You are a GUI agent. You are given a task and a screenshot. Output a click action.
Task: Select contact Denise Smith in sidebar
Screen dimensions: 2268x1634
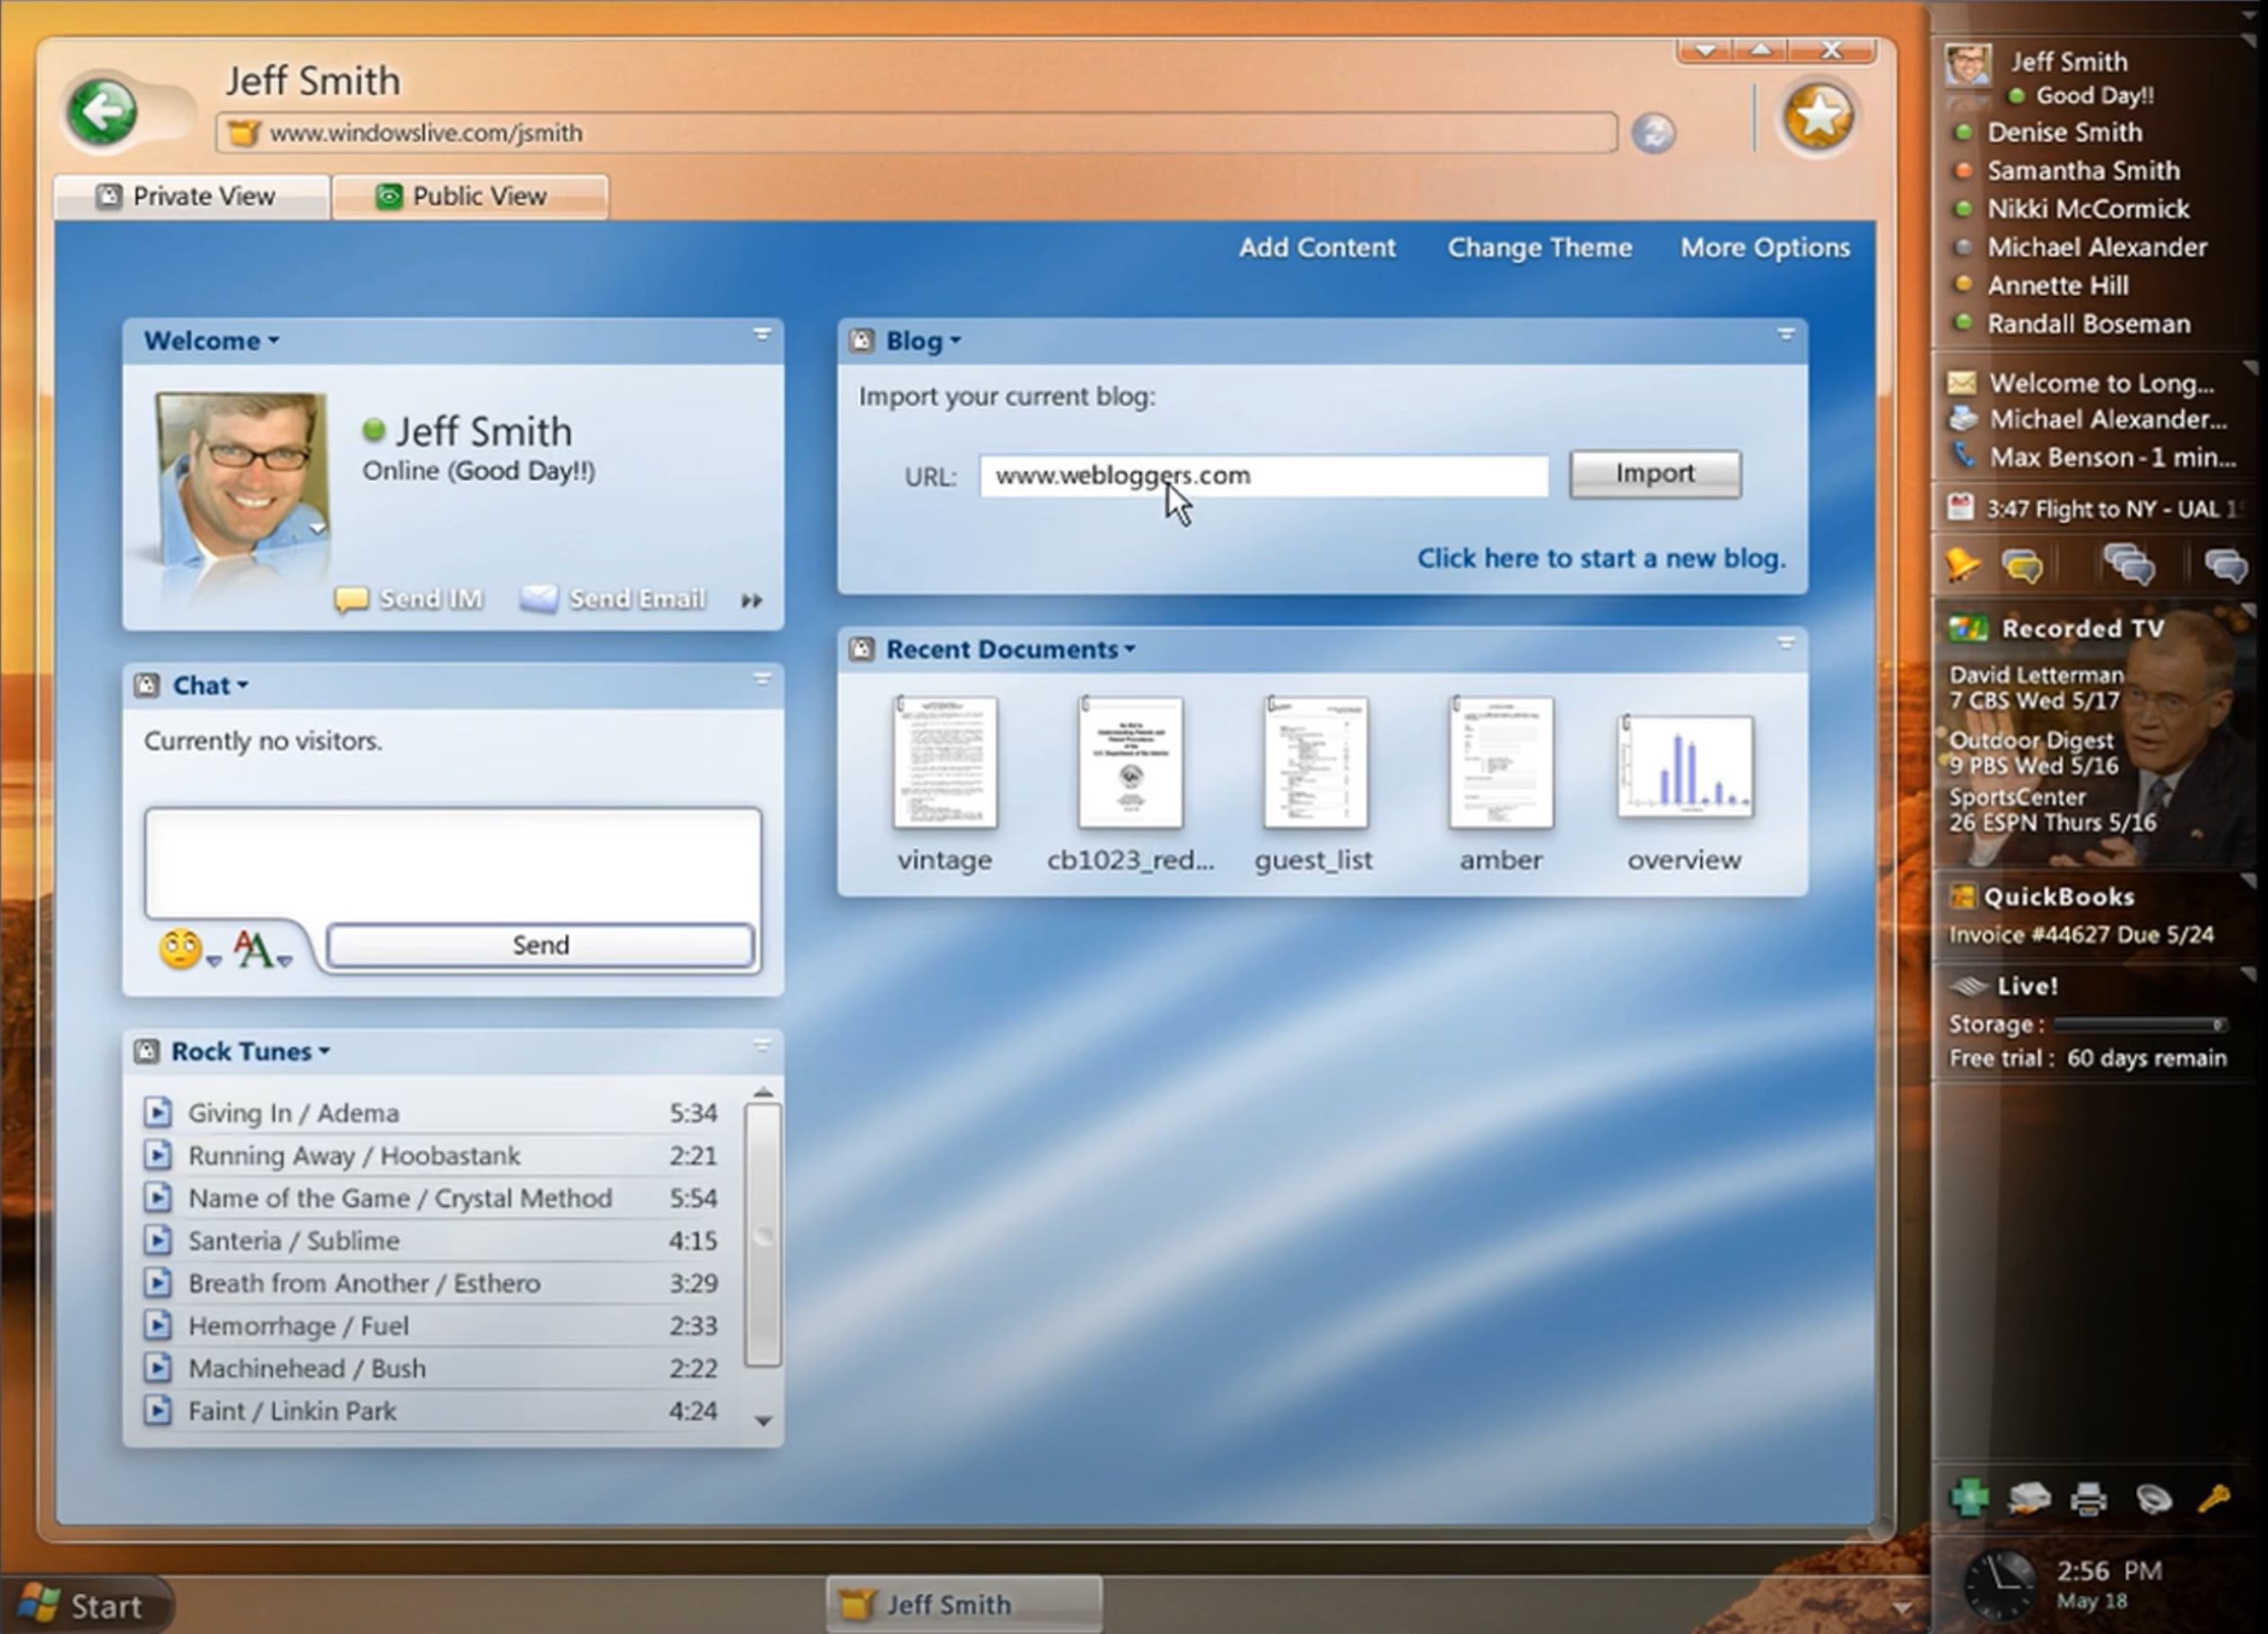coord(2064,132)
